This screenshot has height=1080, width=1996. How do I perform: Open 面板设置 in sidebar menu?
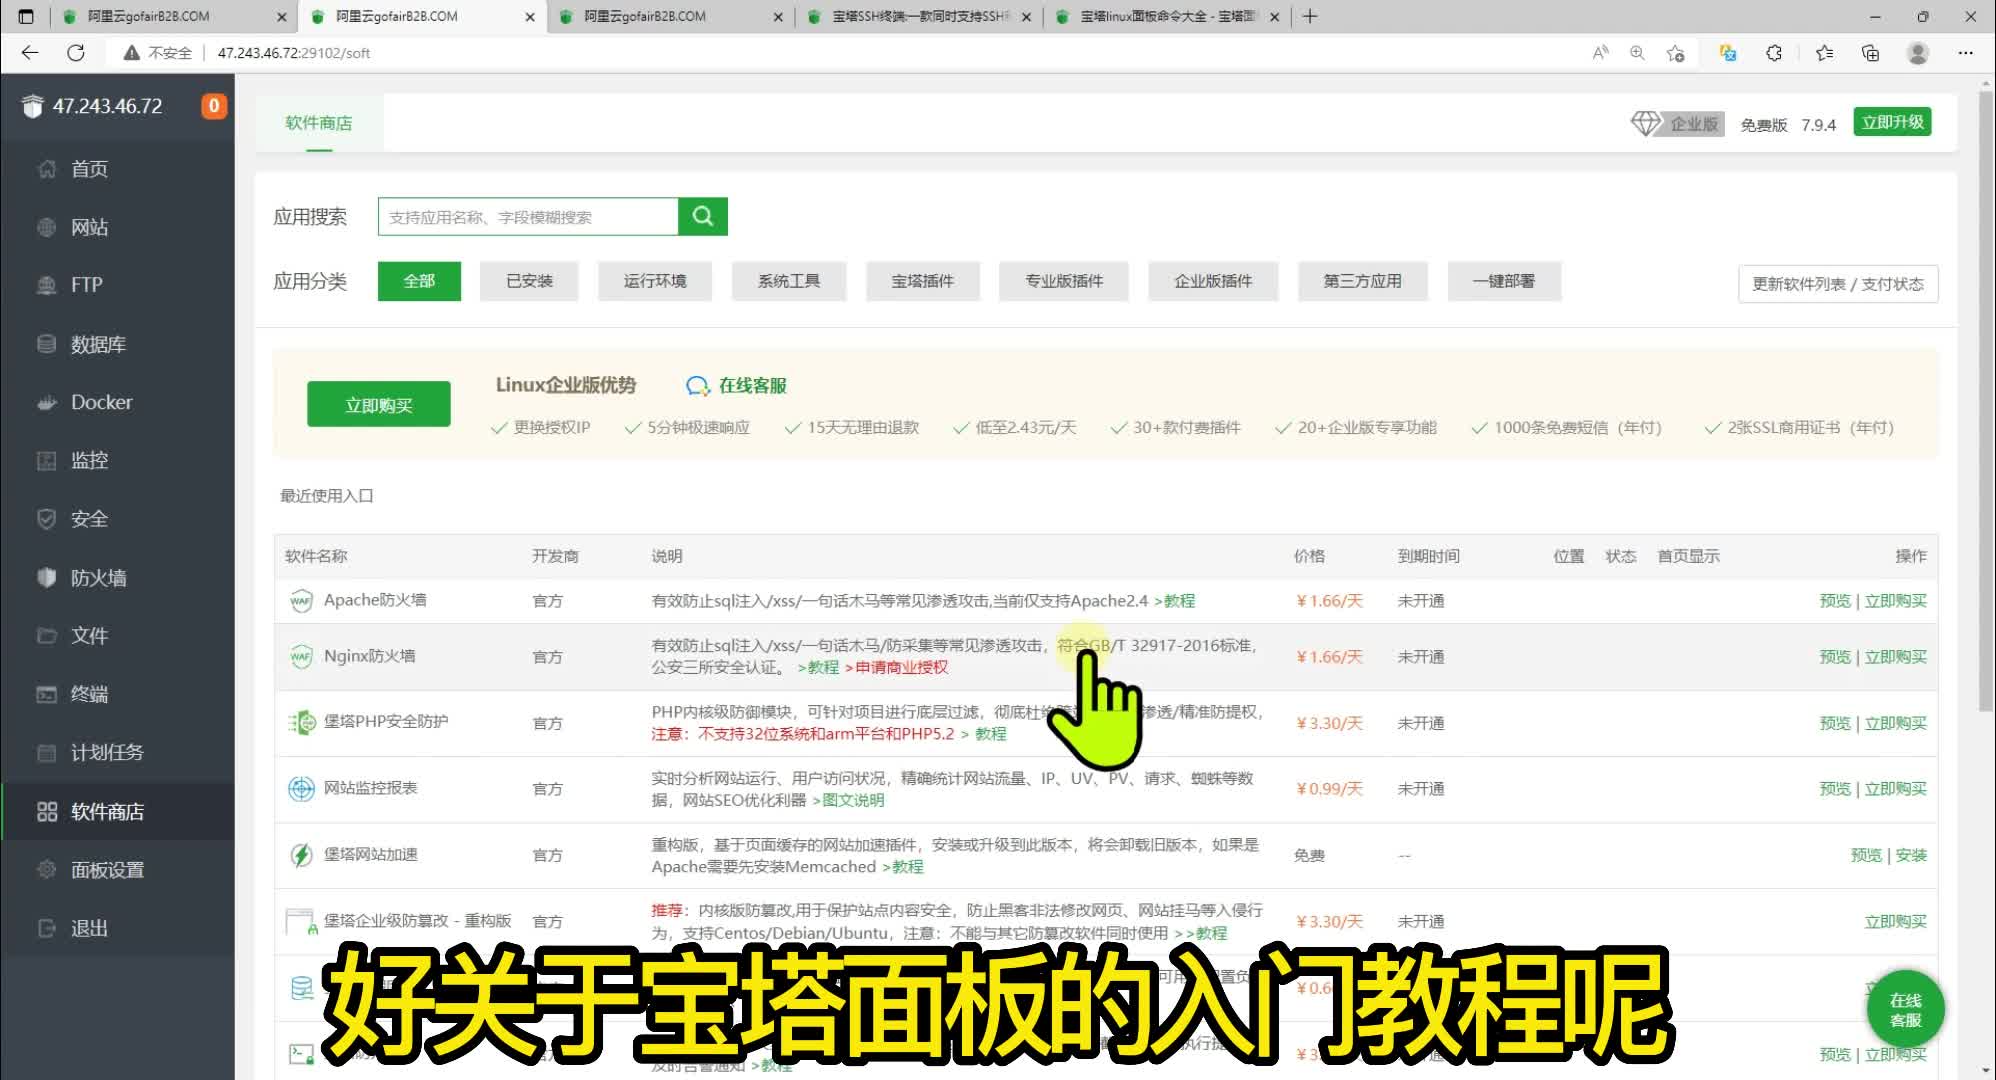(107, 870)
